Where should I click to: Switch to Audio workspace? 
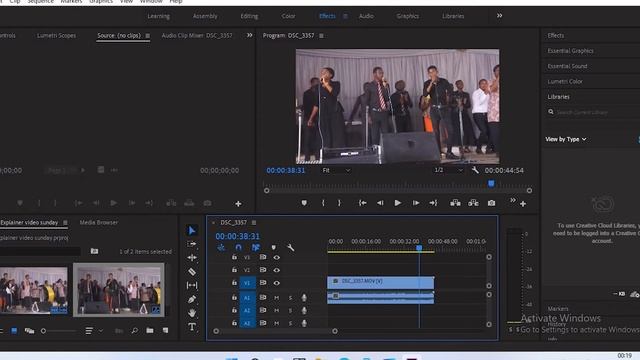pos(366,16)
